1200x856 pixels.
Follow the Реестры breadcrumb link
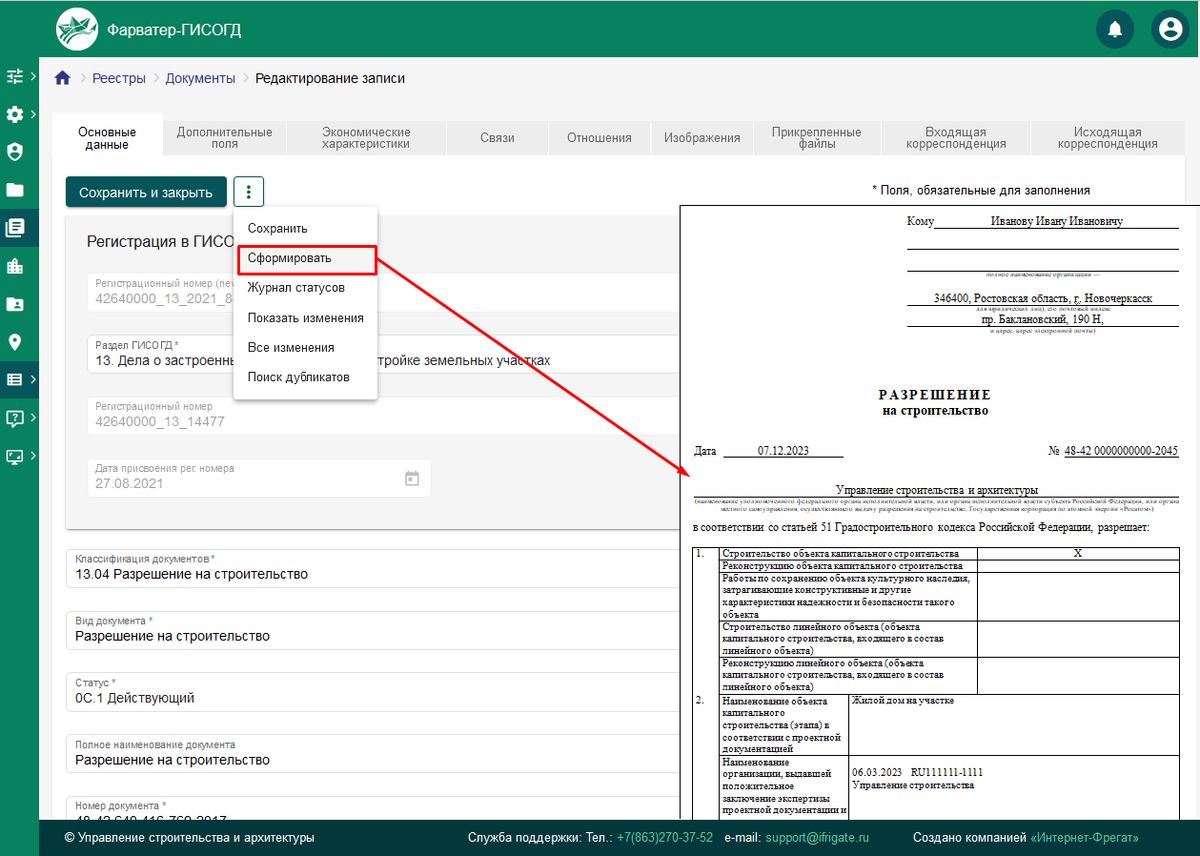[119, 78]
